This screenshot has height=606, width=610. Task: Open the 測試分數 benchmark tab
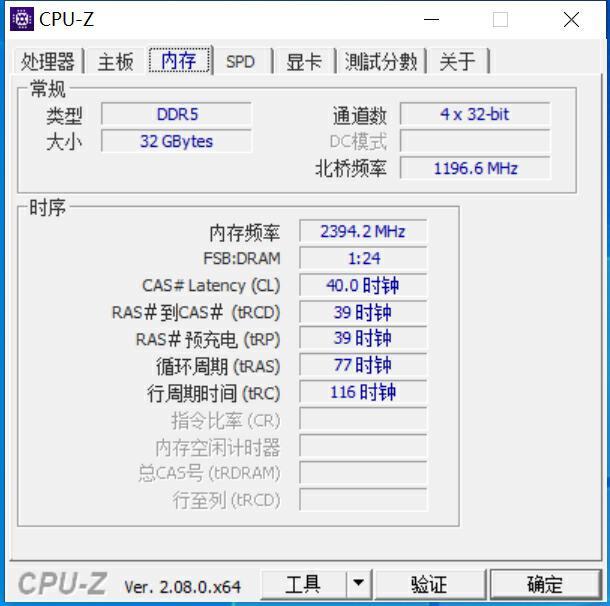(381, 61)
